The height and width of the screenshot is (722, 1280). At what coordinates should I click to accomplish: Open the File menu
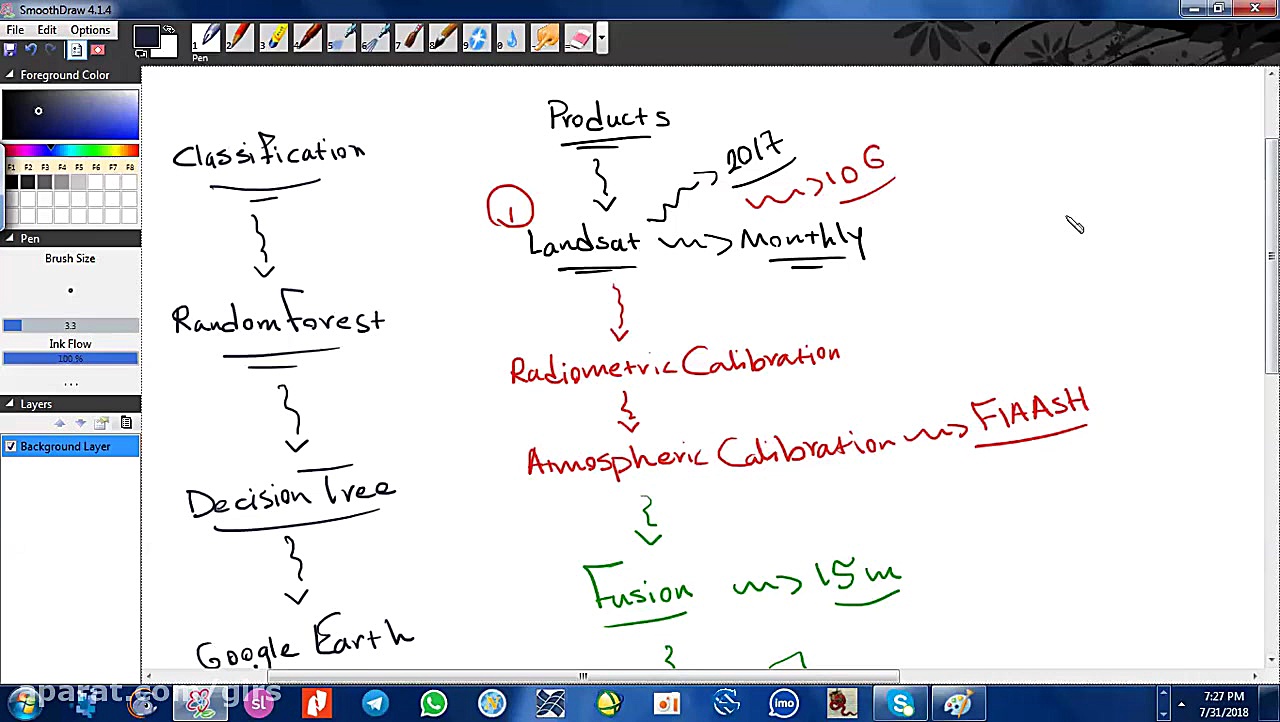coord(15,30)
